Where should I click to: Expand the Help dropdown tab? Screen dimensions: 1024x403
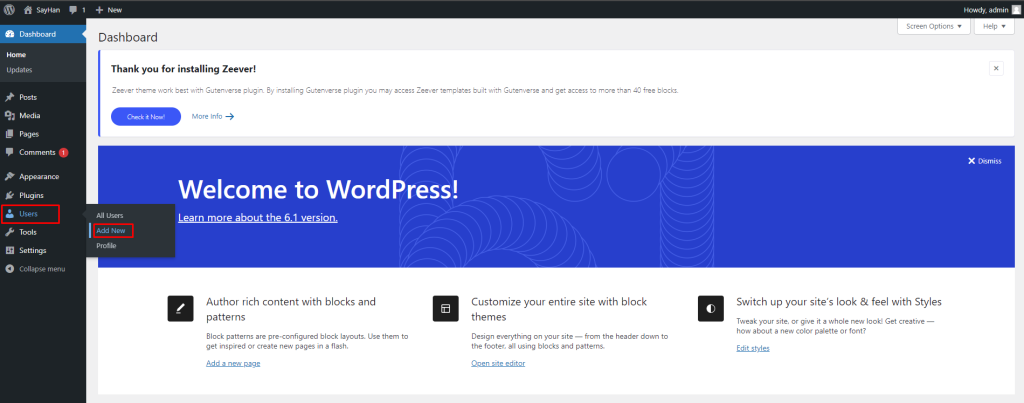click(994, 26)
